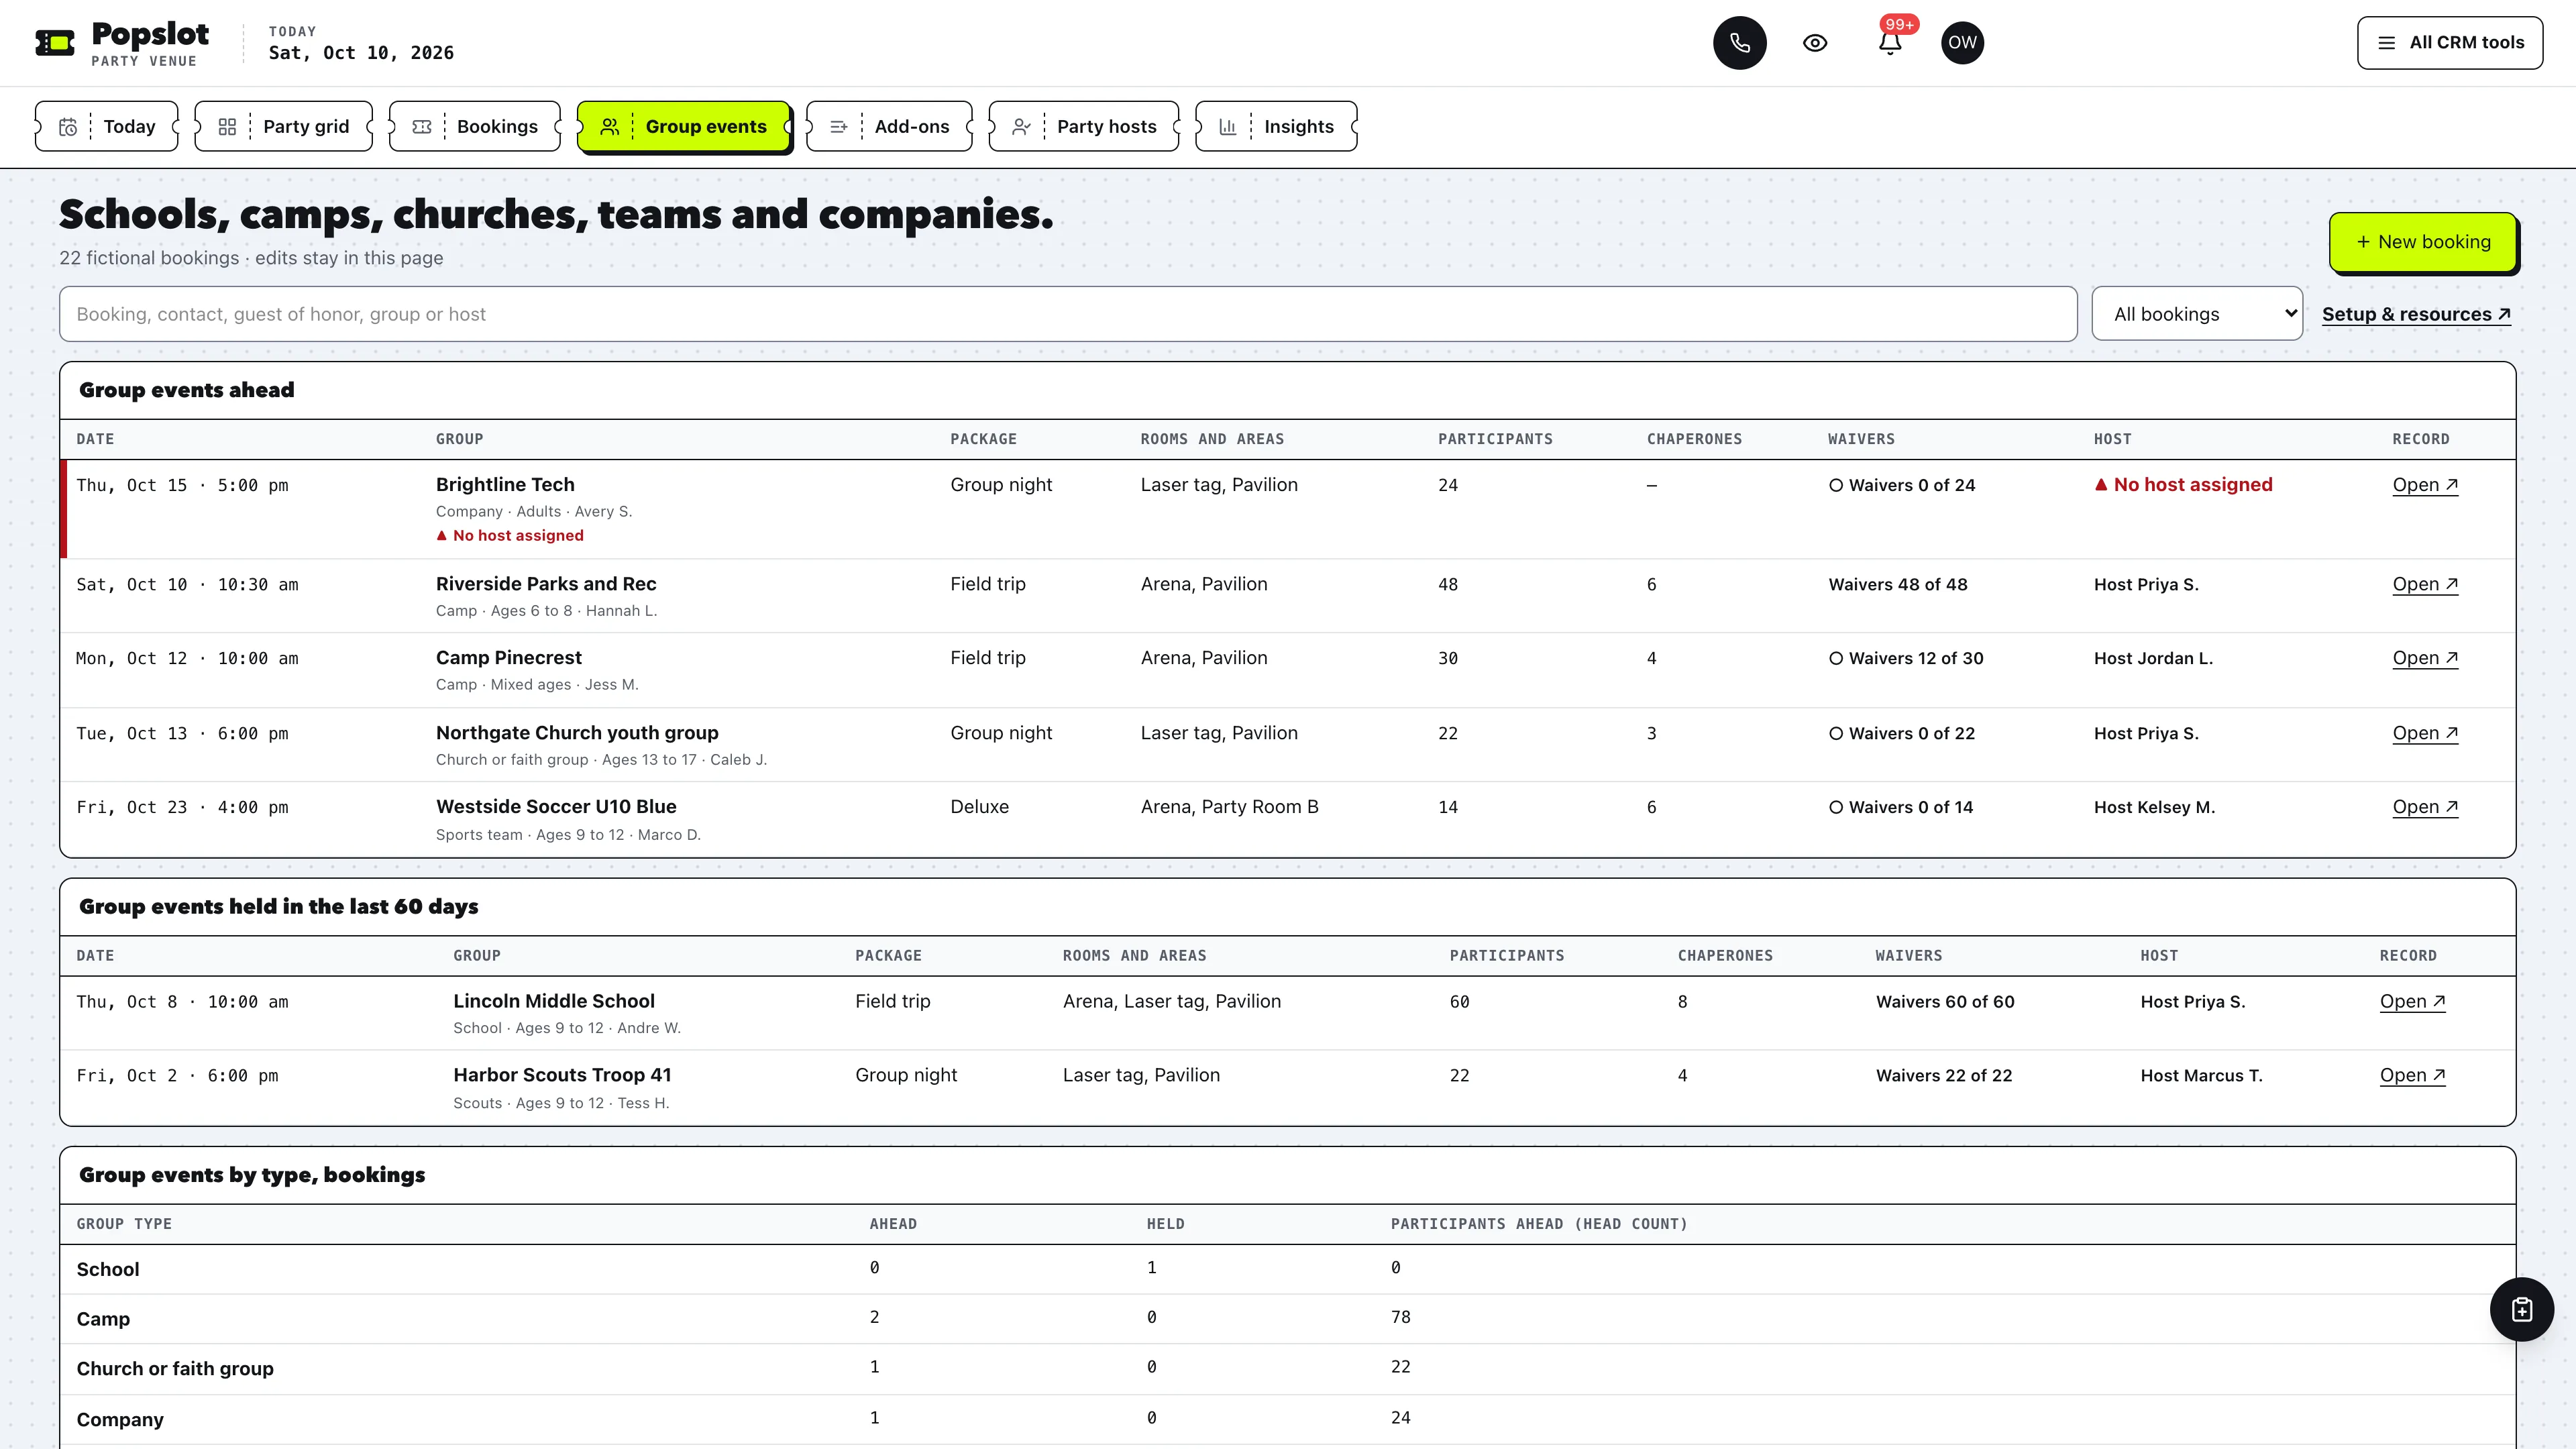Follow the Setup & resources link
The width and height of the screenshot is (2576, 1449).
pyautogui.click(x=2416, y=314)
